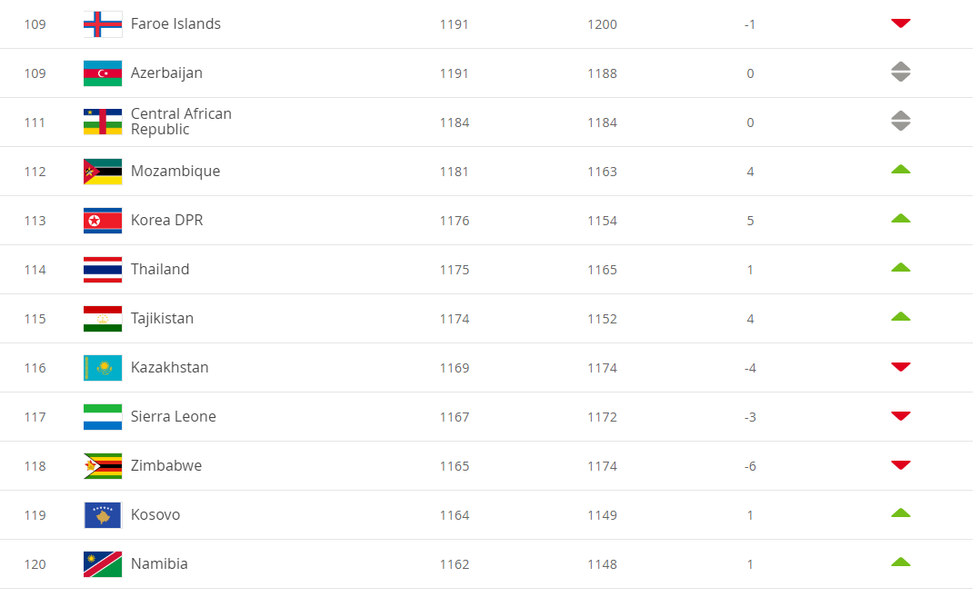This screenshot has width=980, height=595.
Task: Open the Thailand team link
Action: click(x=160, y=269)
